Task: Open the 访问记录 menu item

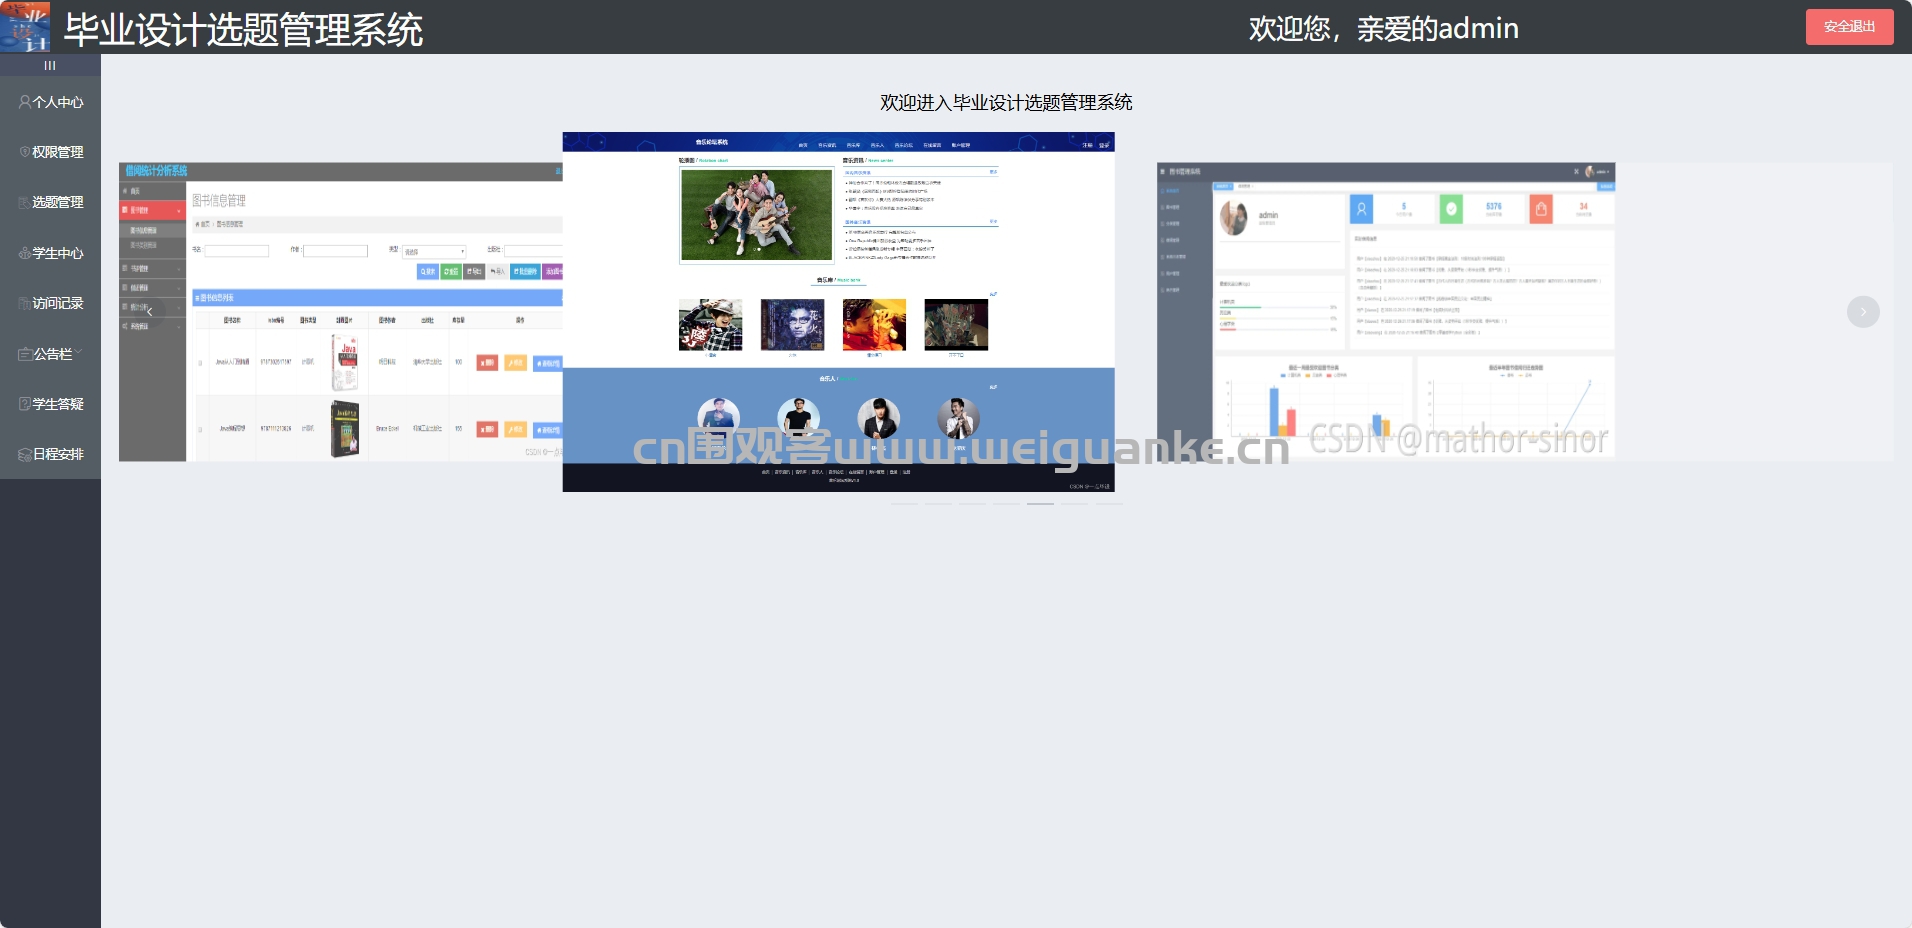Action: [x=50, y=303]
